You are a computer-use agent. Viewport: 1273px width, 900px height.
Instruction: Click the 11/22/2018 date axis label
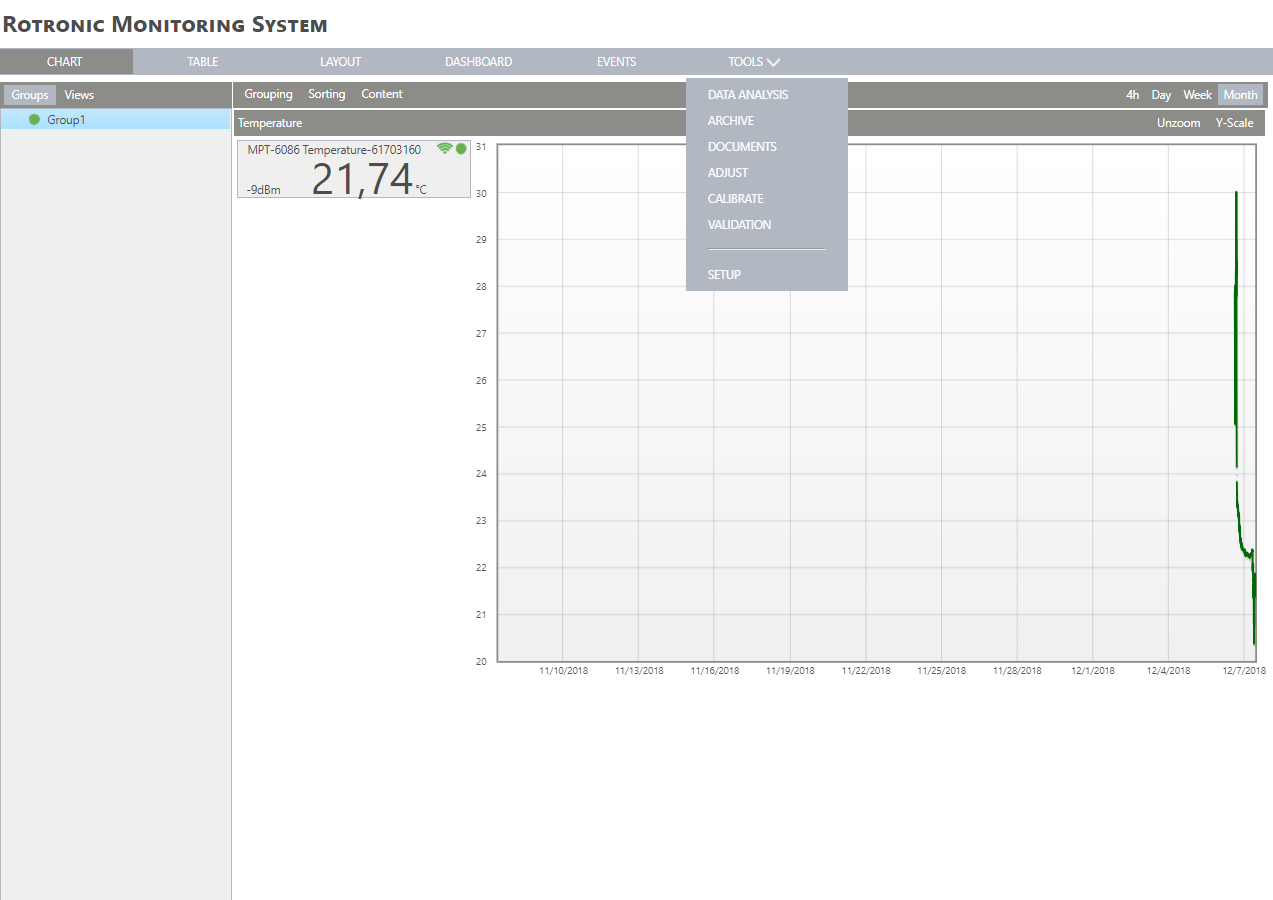coord(866,670)
